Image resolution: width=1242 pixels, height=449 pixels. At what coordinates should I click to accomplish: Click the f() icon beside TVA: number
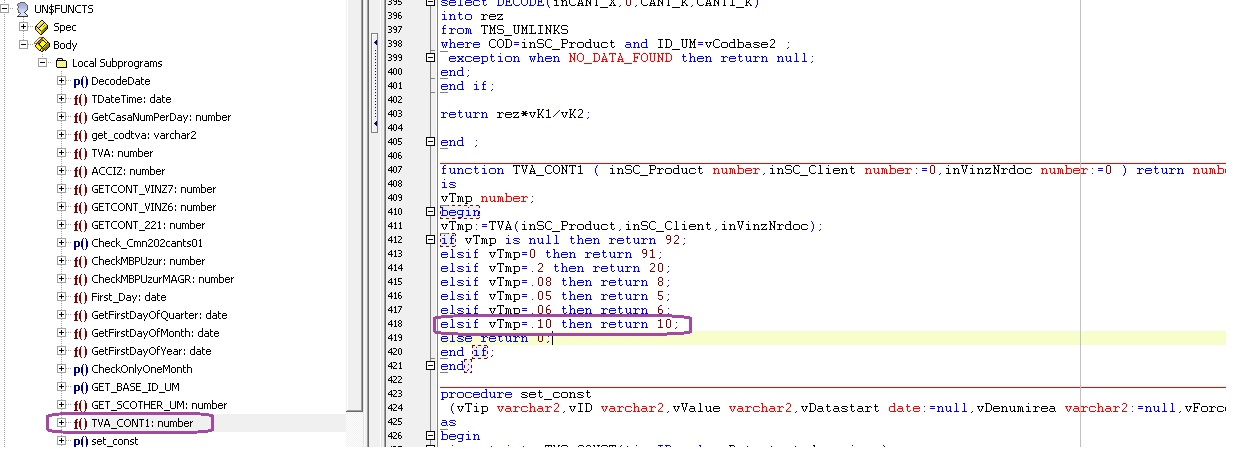(81, 153)
